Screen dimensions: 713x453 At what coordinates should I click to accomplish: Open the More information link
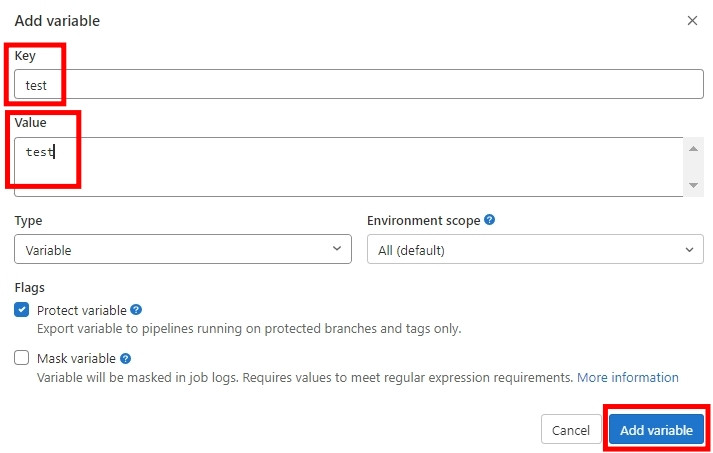pos(628,377)
